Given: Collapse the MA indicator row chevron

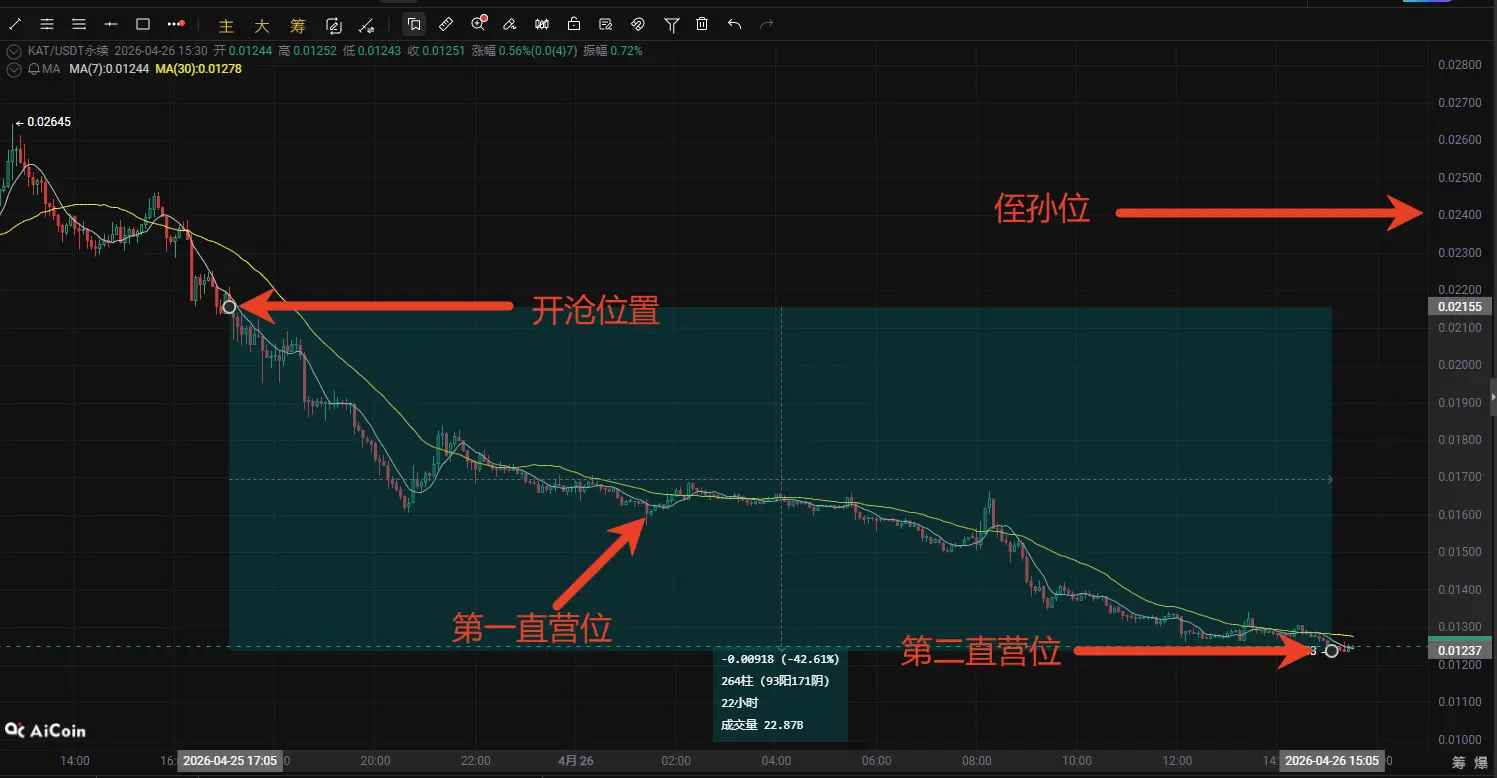Looking at the screenshot, I should click(x=13, y=69).
